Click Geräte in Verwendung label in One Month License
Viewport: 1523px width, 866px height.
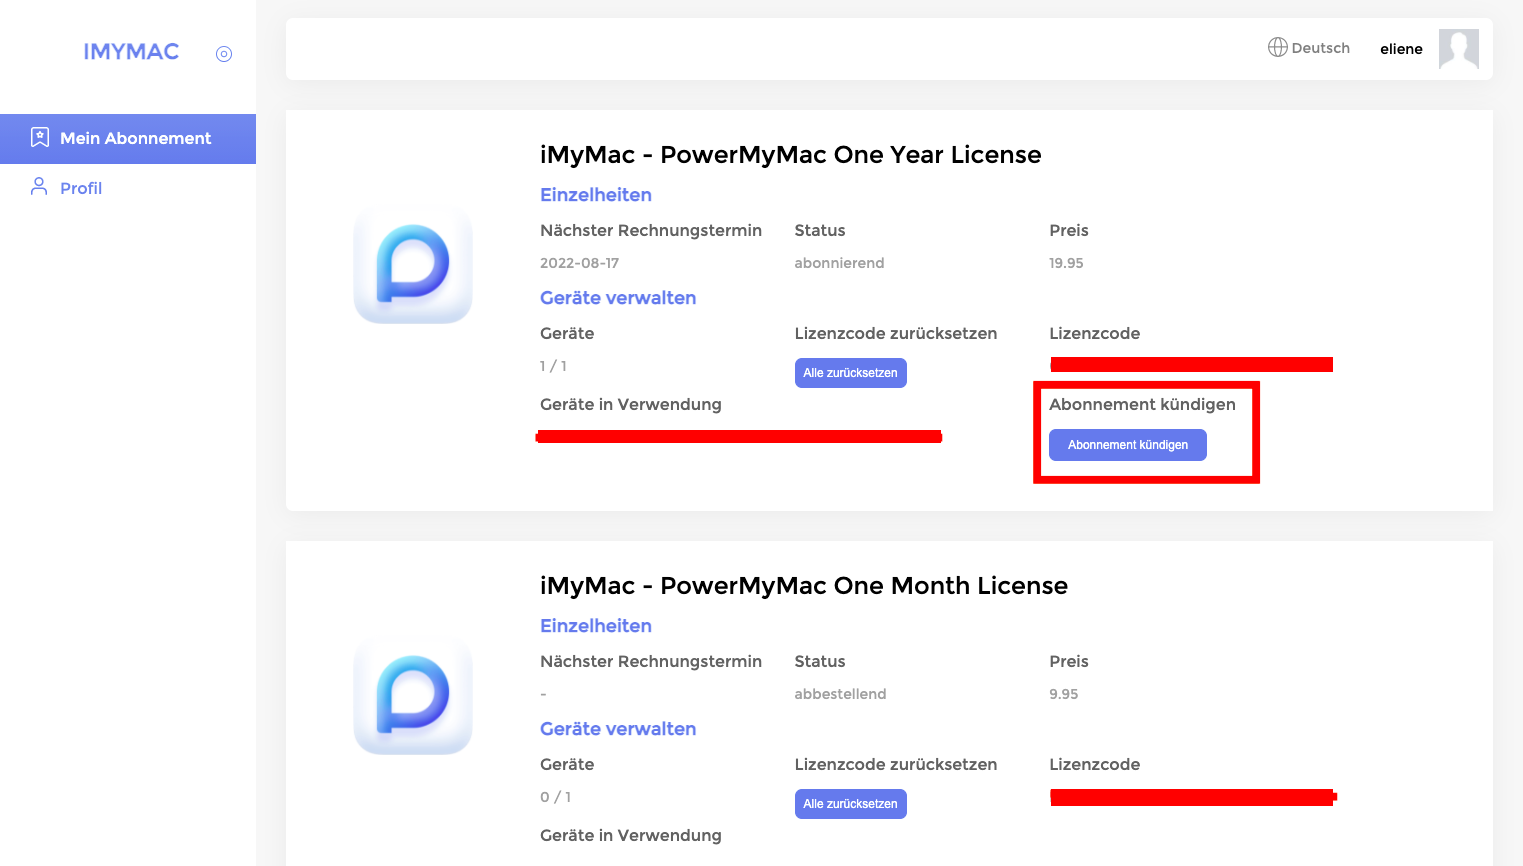(x=631, y=835)
